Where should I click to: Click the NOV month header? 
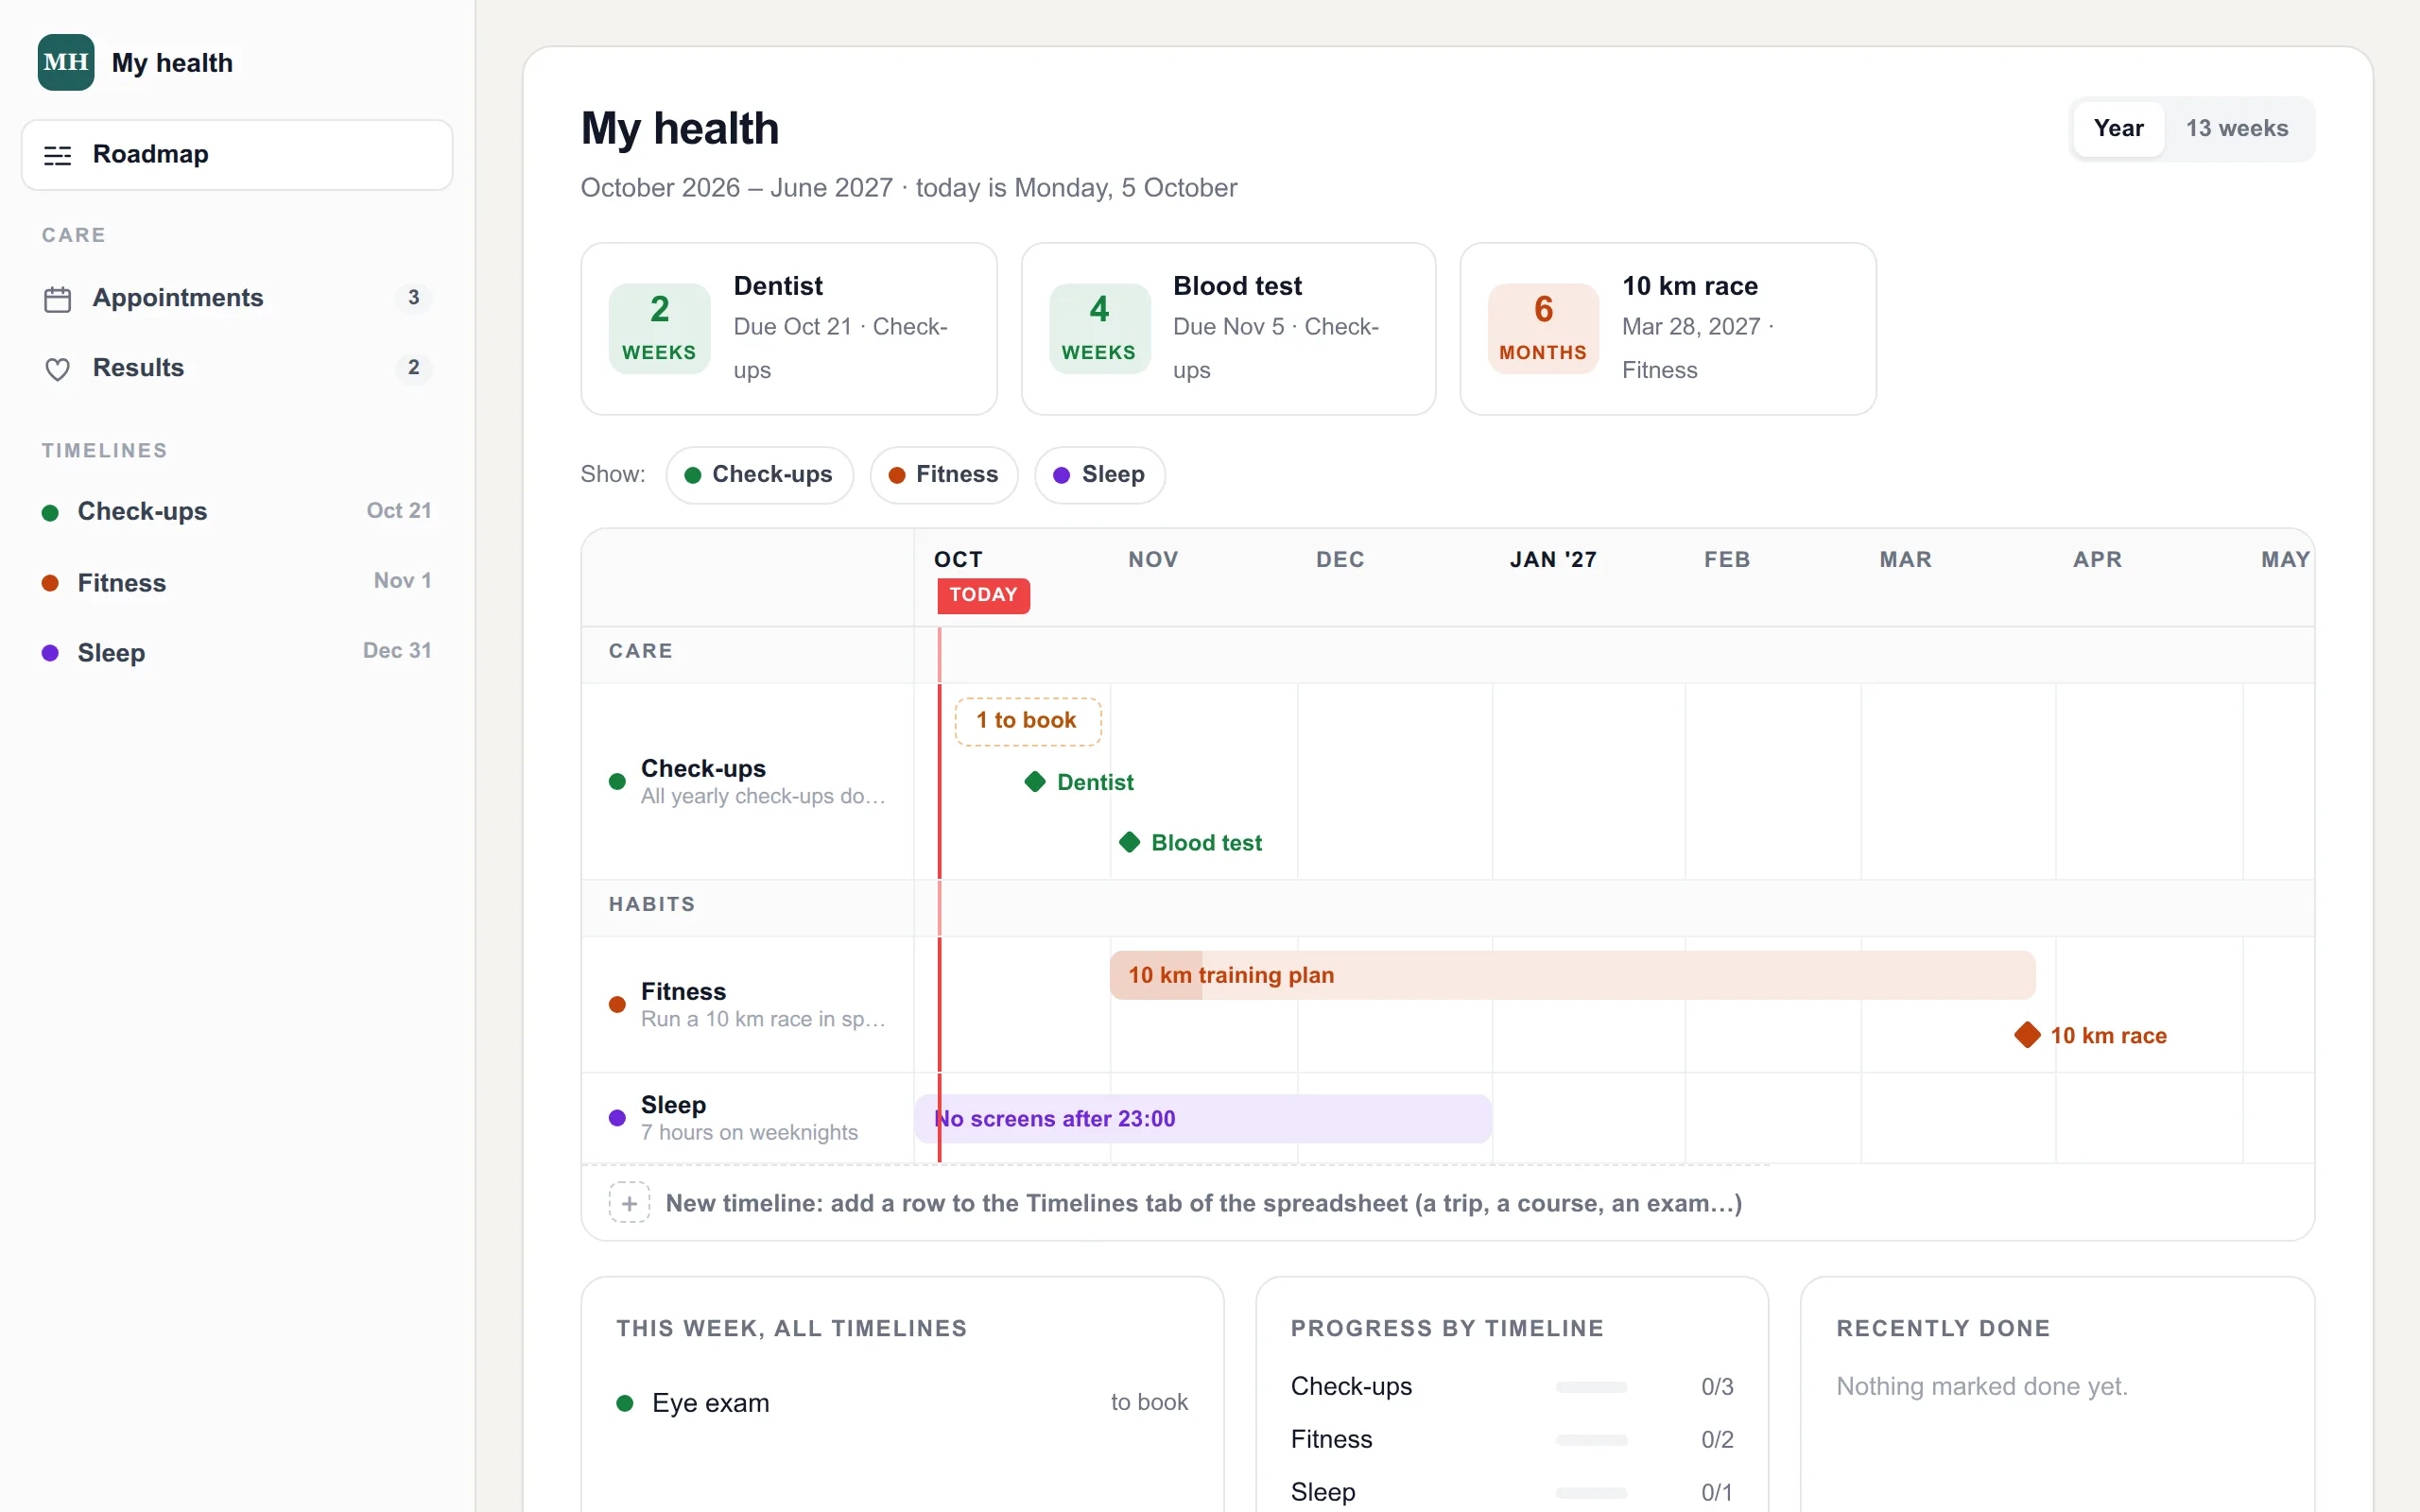[x=1153, y=560]
